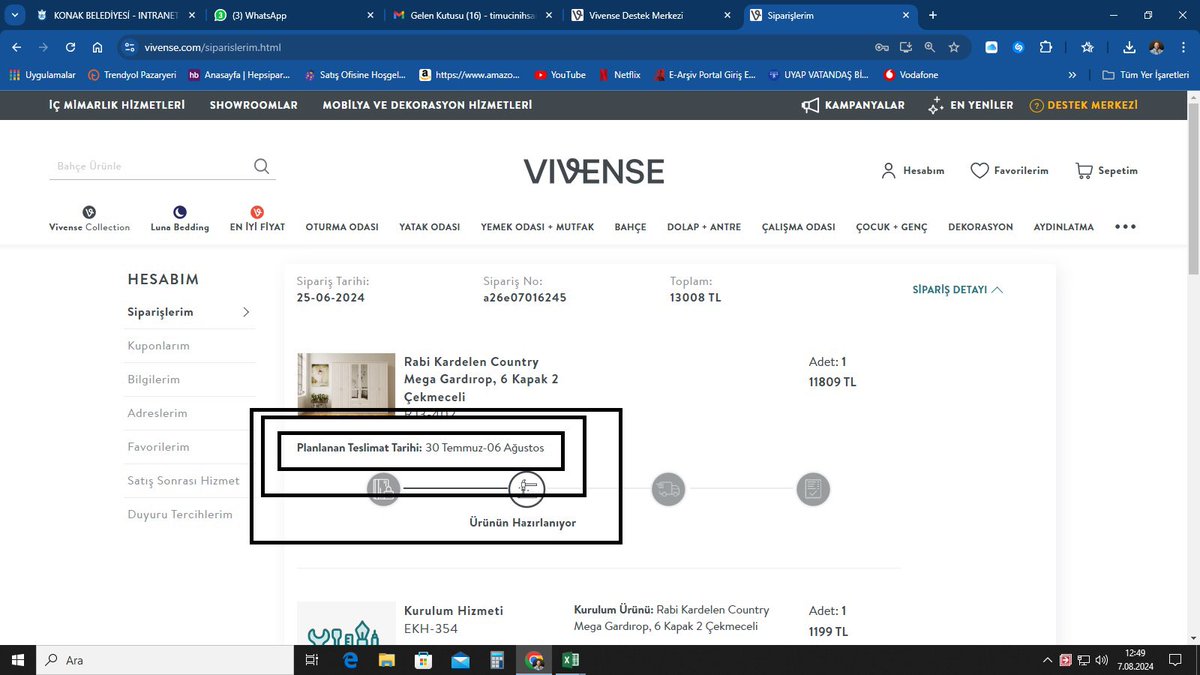Click the delivery truck step icon

pos(668,489)
